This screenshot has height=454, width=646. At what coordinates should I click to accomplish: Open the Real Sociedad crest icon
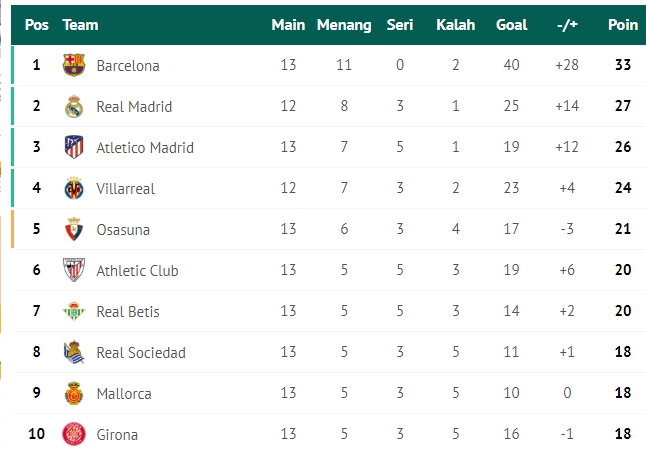click(x=74, y=352)
